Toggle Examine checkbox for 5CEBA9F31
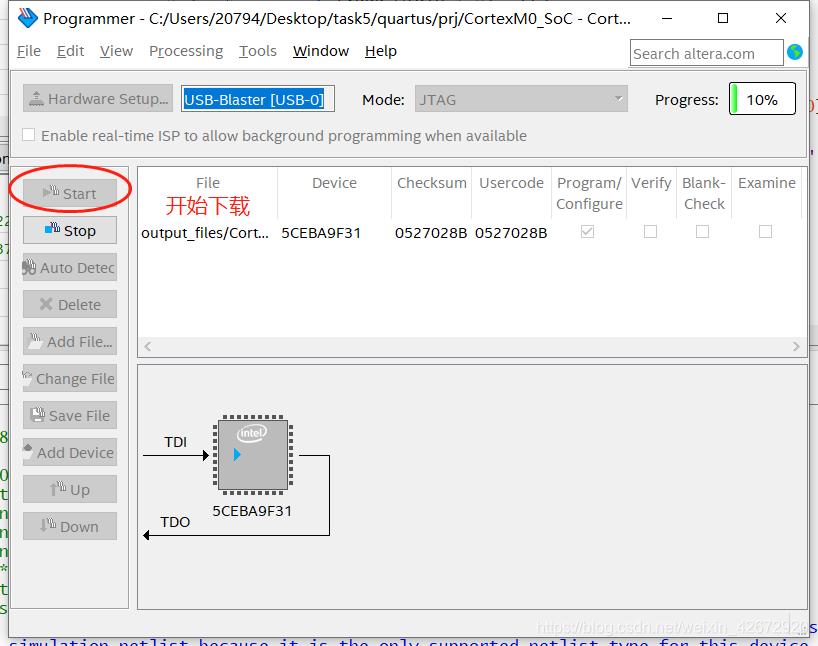Image resolution: width=818 pixels, height=646 pixels. [x=765, y=231]
